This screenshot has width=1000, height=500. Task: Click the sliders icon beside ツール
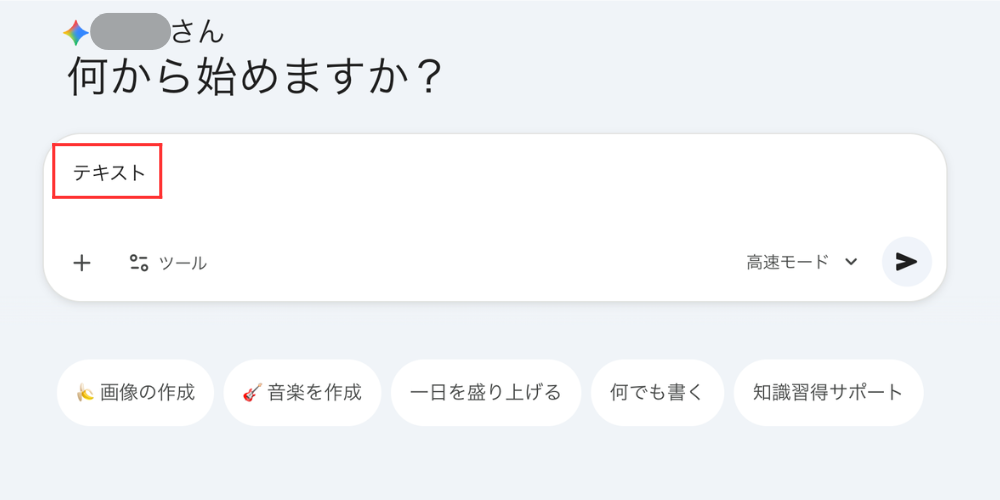139,263
